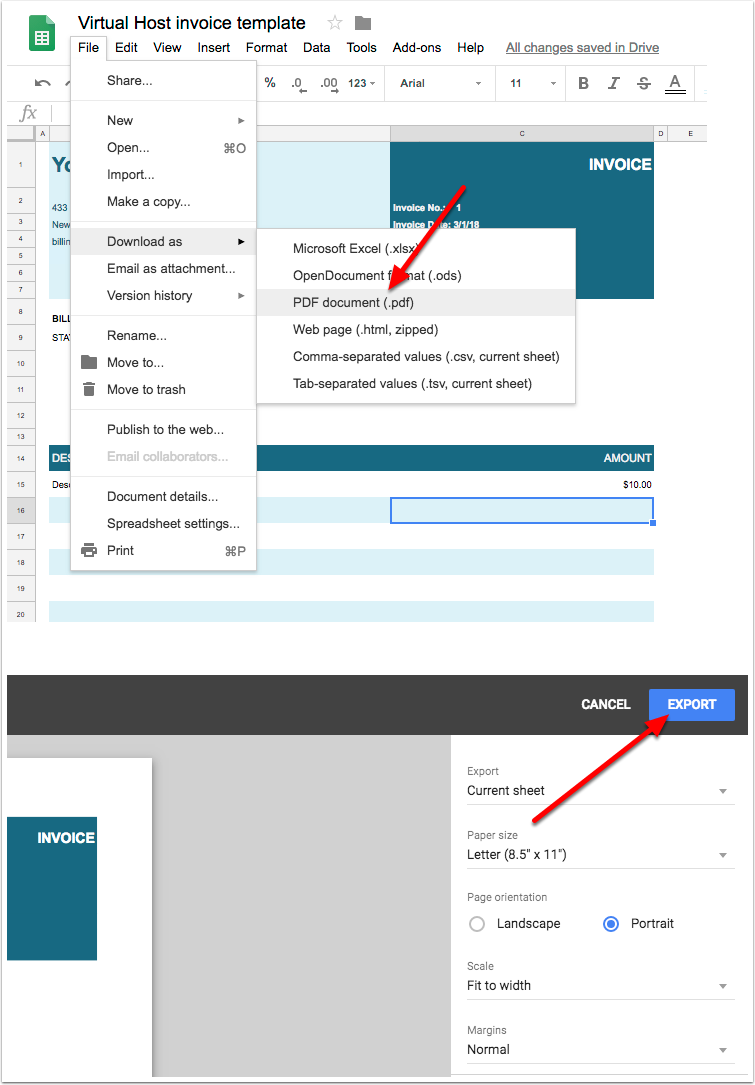This screenshot has height=1085, width=755.
Task: Choose Publish to the web...
Action: click(163, 430)
